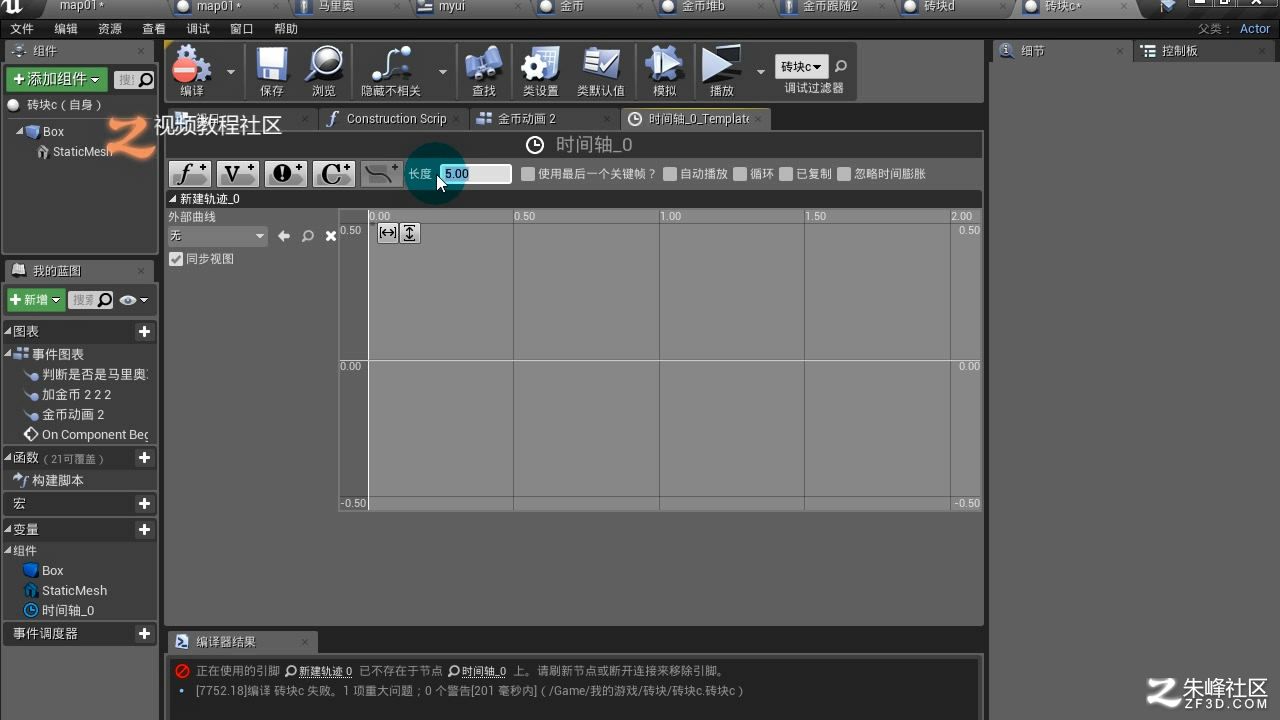Click the 新建轨迹_0 link in compiler results
Screen dimensions: 1280x720
(325, 671)
